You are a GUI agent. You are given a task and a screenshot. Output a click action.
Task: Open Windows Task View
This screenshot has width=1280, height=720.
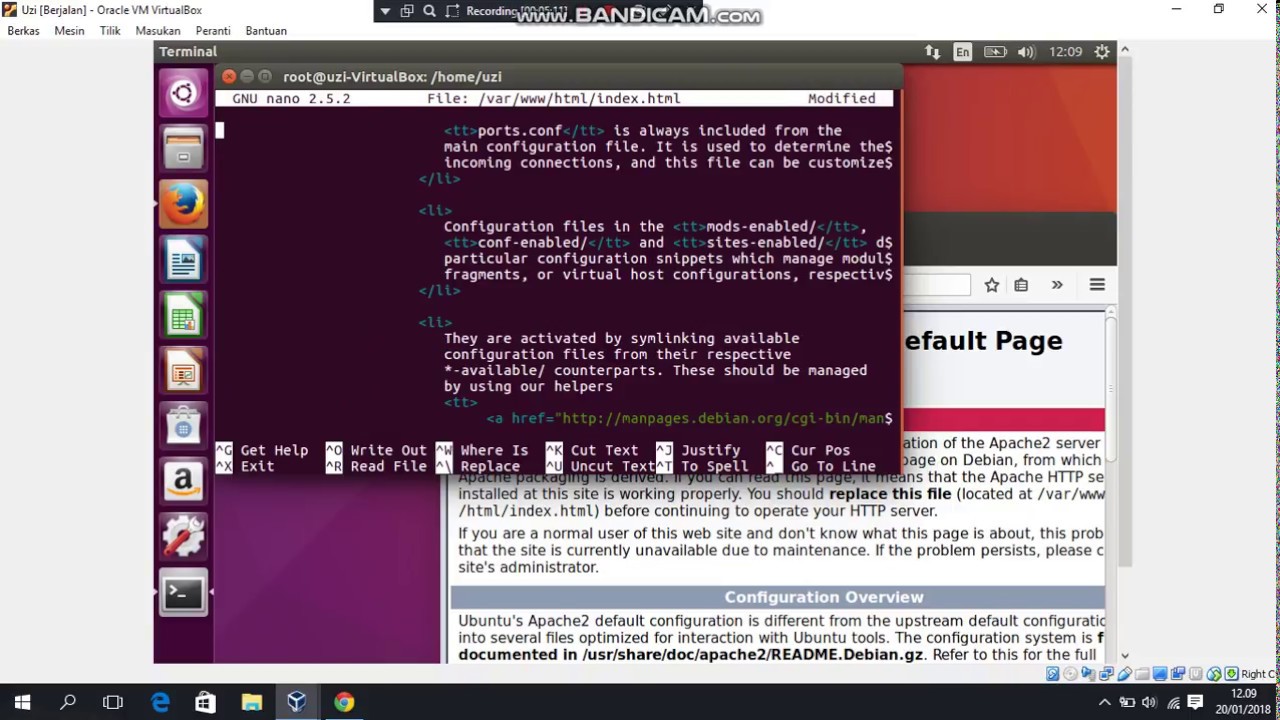[113, 702]
